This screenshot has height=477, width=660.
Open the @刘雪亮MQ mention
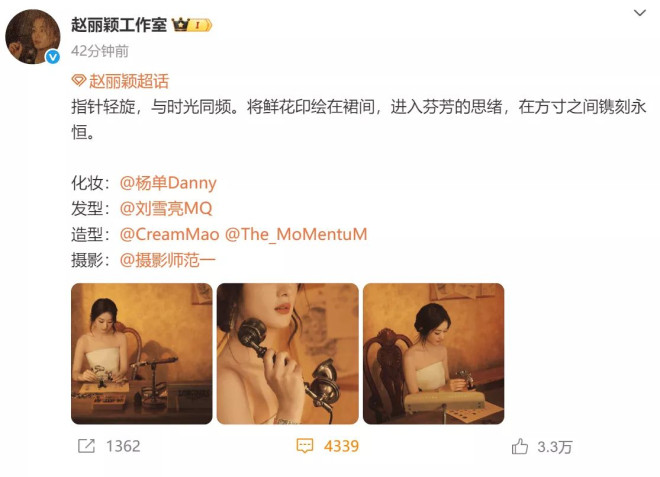tap(166, 208)
